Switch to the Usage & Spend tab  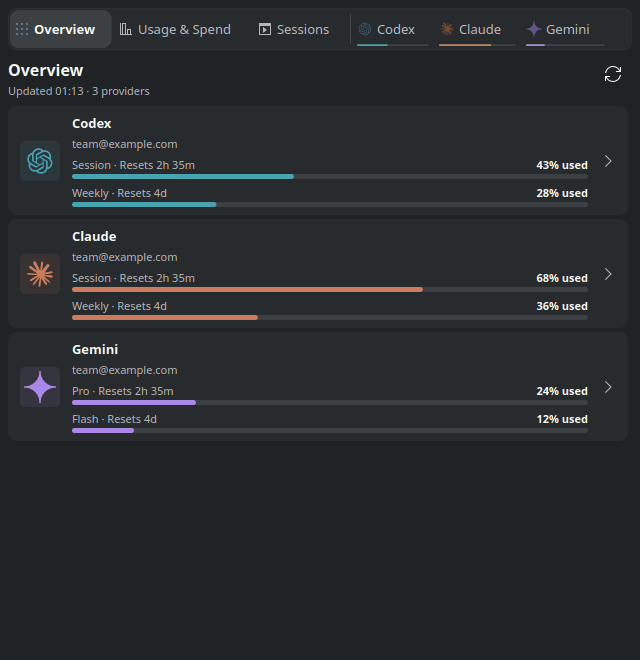coord(175,29)
